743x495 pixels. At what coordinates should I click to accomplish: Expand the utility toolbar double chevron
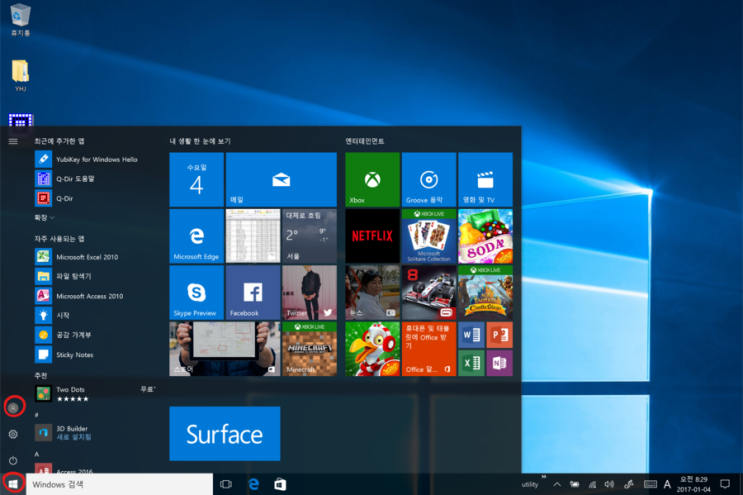pos(544,477)
